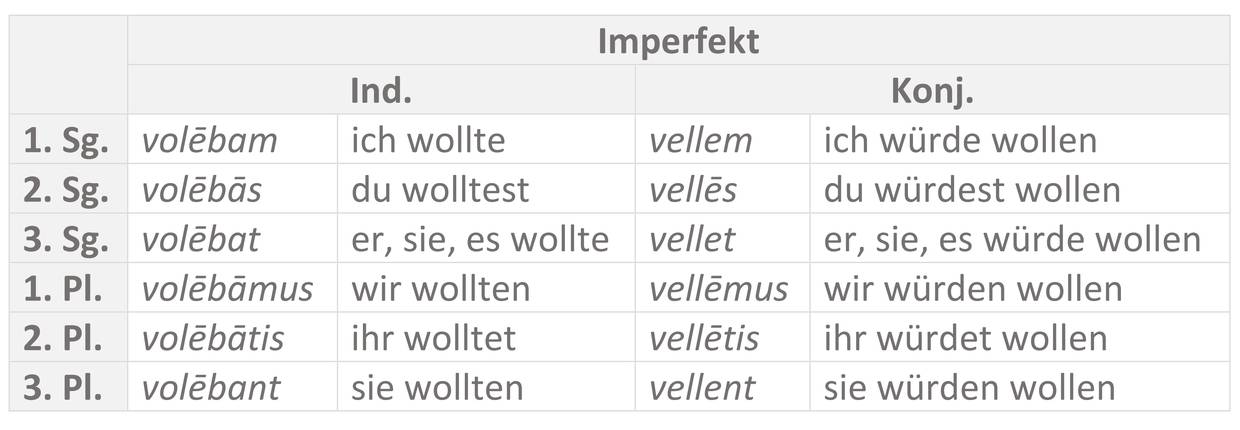Click the translation 'sie wollten'
The width and height of the screenshot is (1240, 430).
tap(437, 387)
